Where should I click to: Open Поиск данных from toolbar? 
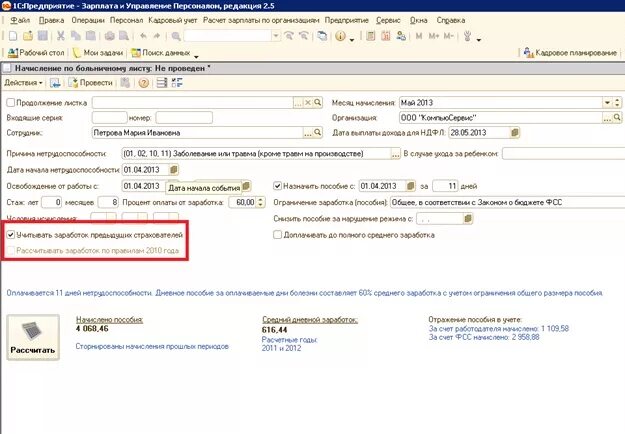point(161,53)
